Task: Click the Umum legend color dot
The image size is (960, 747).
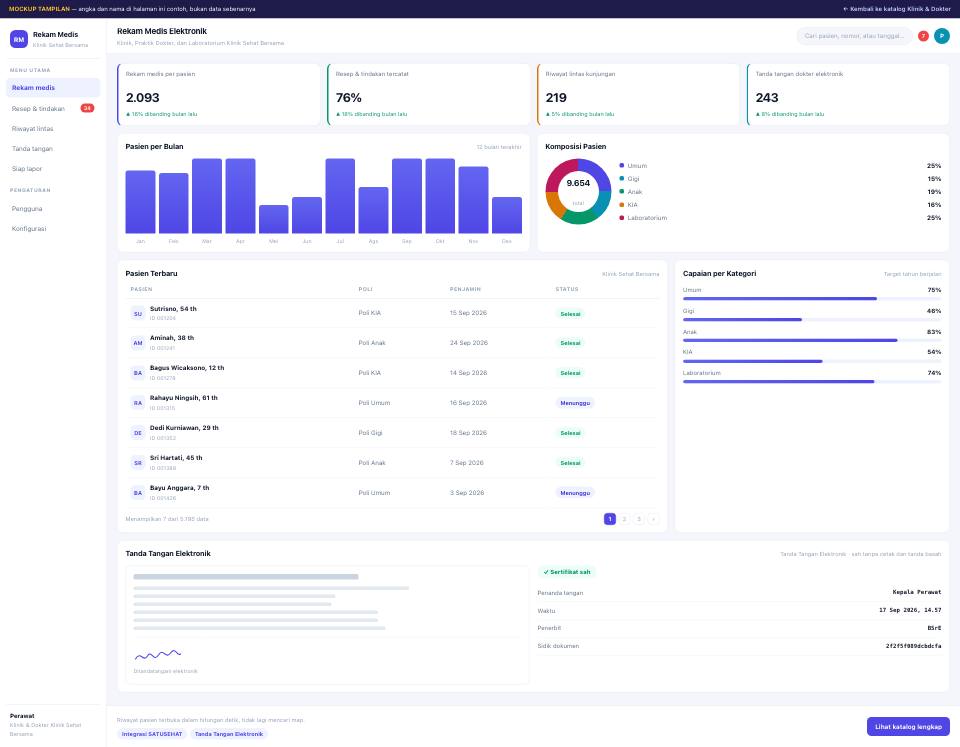Action: pos(621,165)
